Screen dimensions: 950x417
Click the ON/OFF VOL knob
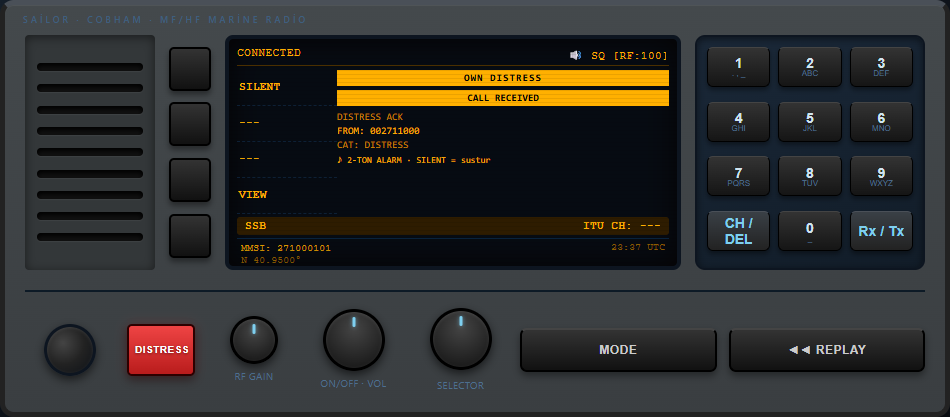354,339
